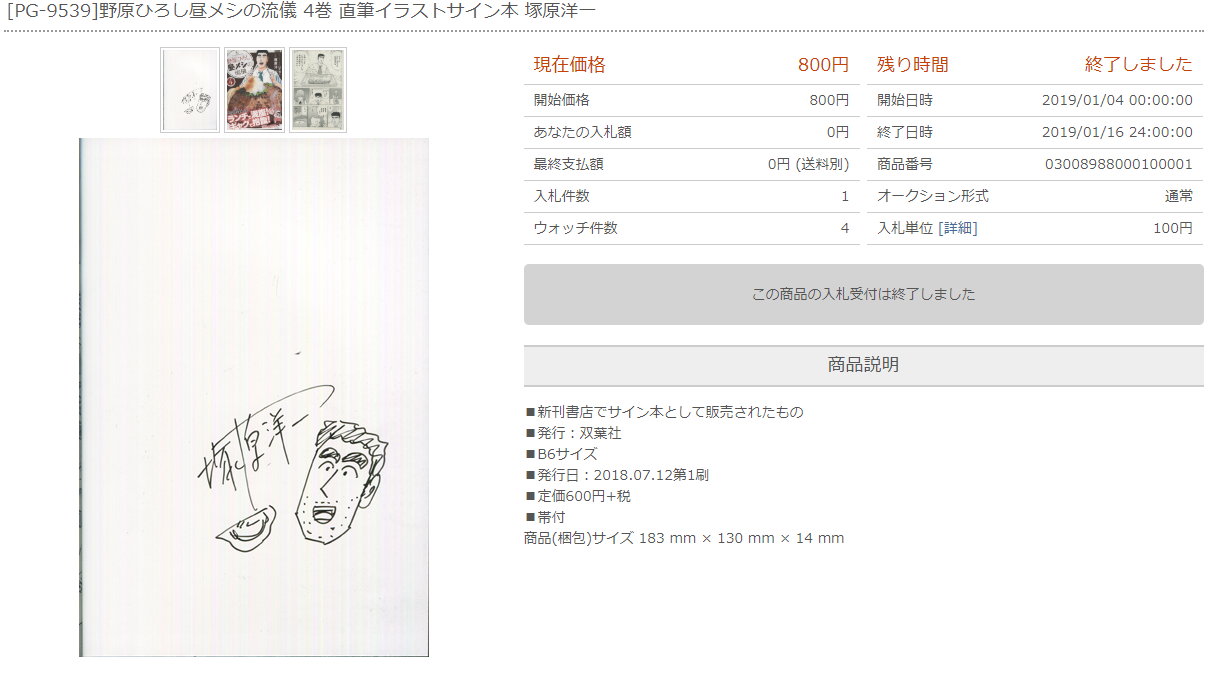The width and height of the screenshot is (1232, 678).
Task: Click the ウォッチ件数 row
Action: click(691, 228)
